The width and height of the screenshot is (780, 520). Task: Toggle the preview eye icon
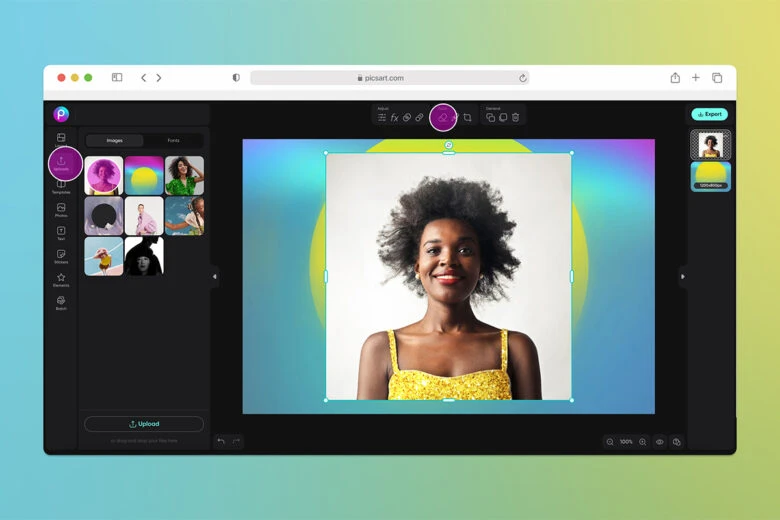tap(659, 441)
